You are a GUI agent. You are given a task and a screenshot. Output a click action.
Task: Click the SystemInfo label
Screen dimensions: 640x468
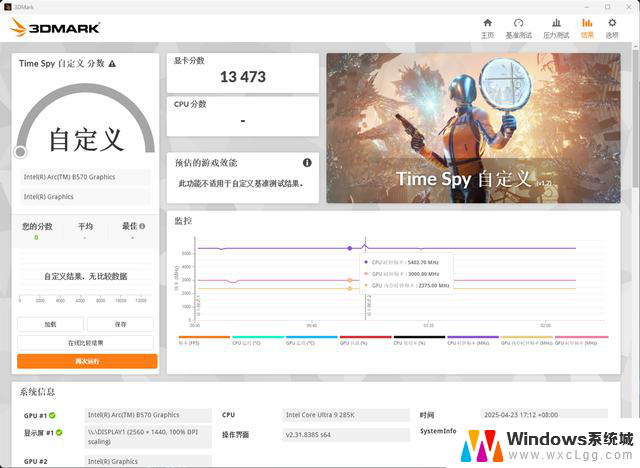pyautogui.click(x=438, y=431)
